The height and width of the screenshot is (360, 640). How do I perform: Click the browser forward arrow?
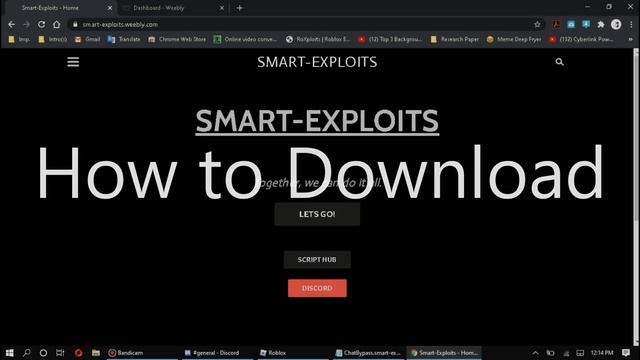[x=27, y=24]
